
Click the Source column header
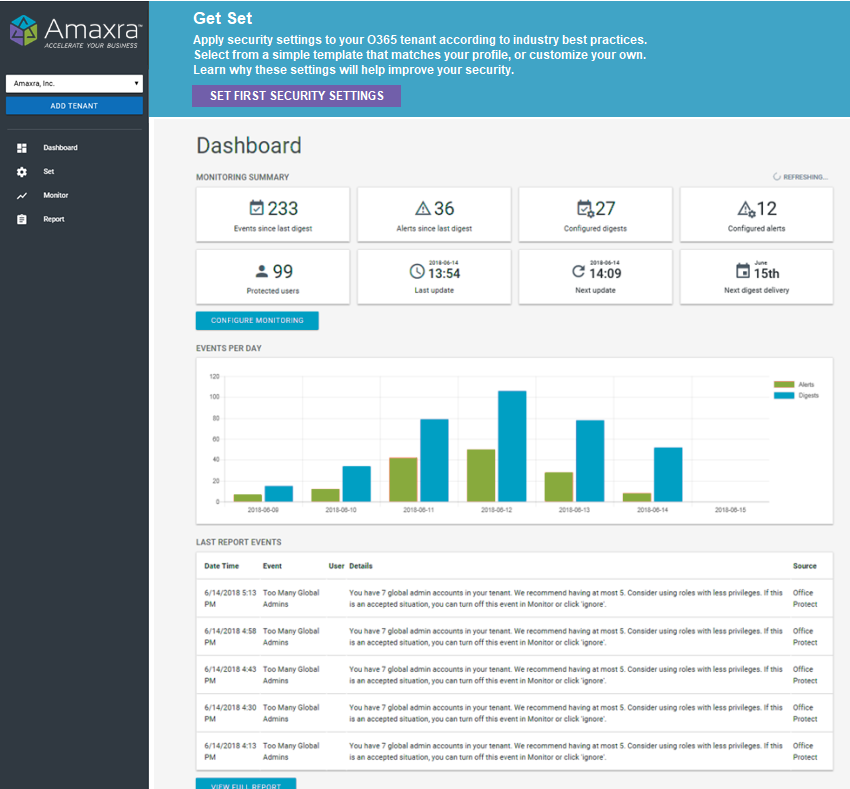pos(804,566)
